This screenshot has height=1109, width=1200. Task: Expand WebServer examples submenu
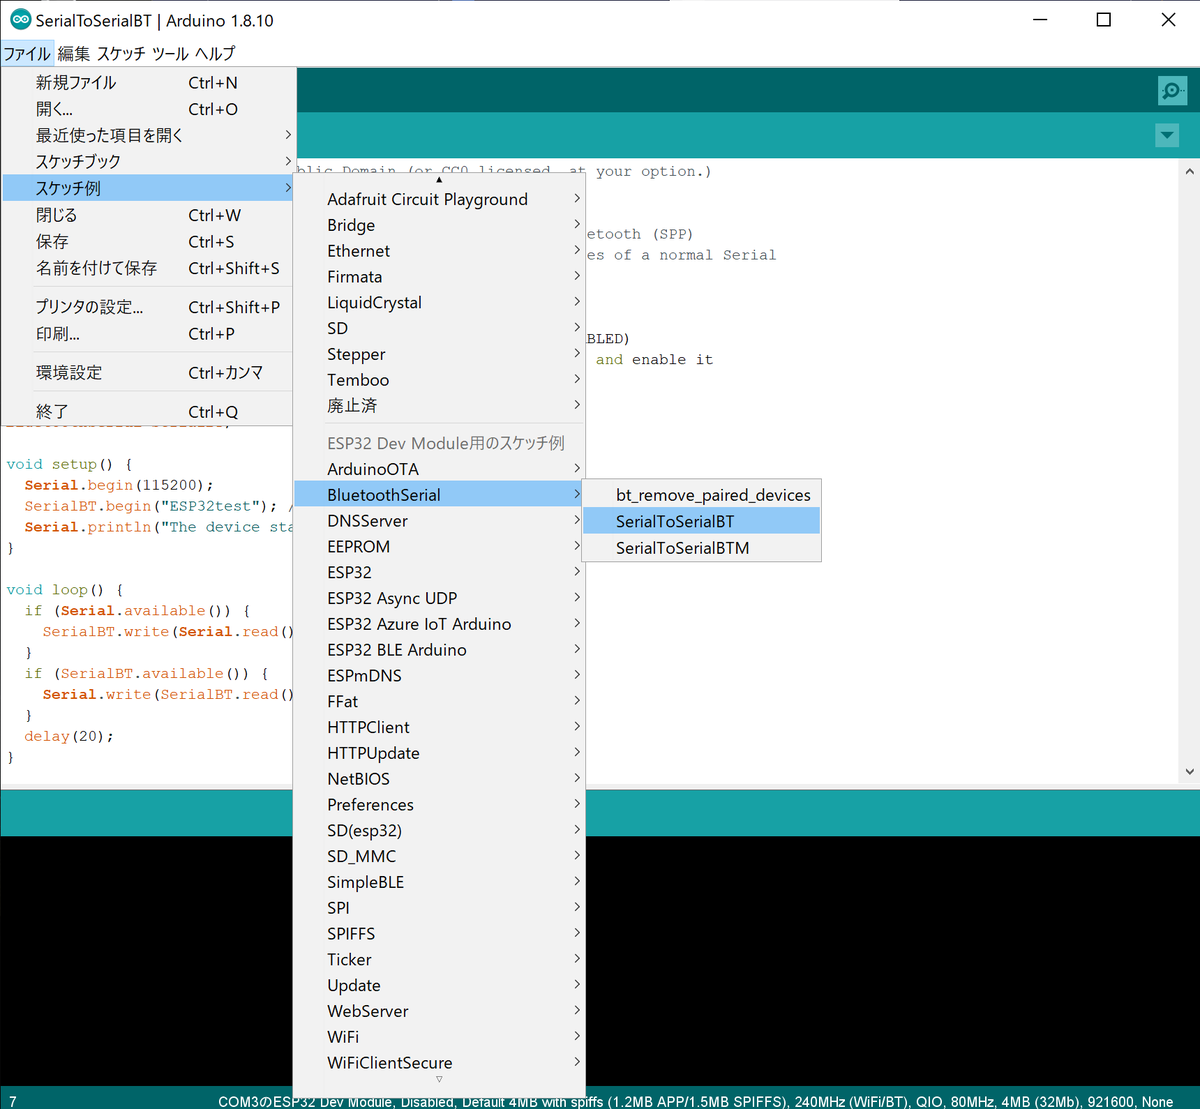[x=439, y=1011]
